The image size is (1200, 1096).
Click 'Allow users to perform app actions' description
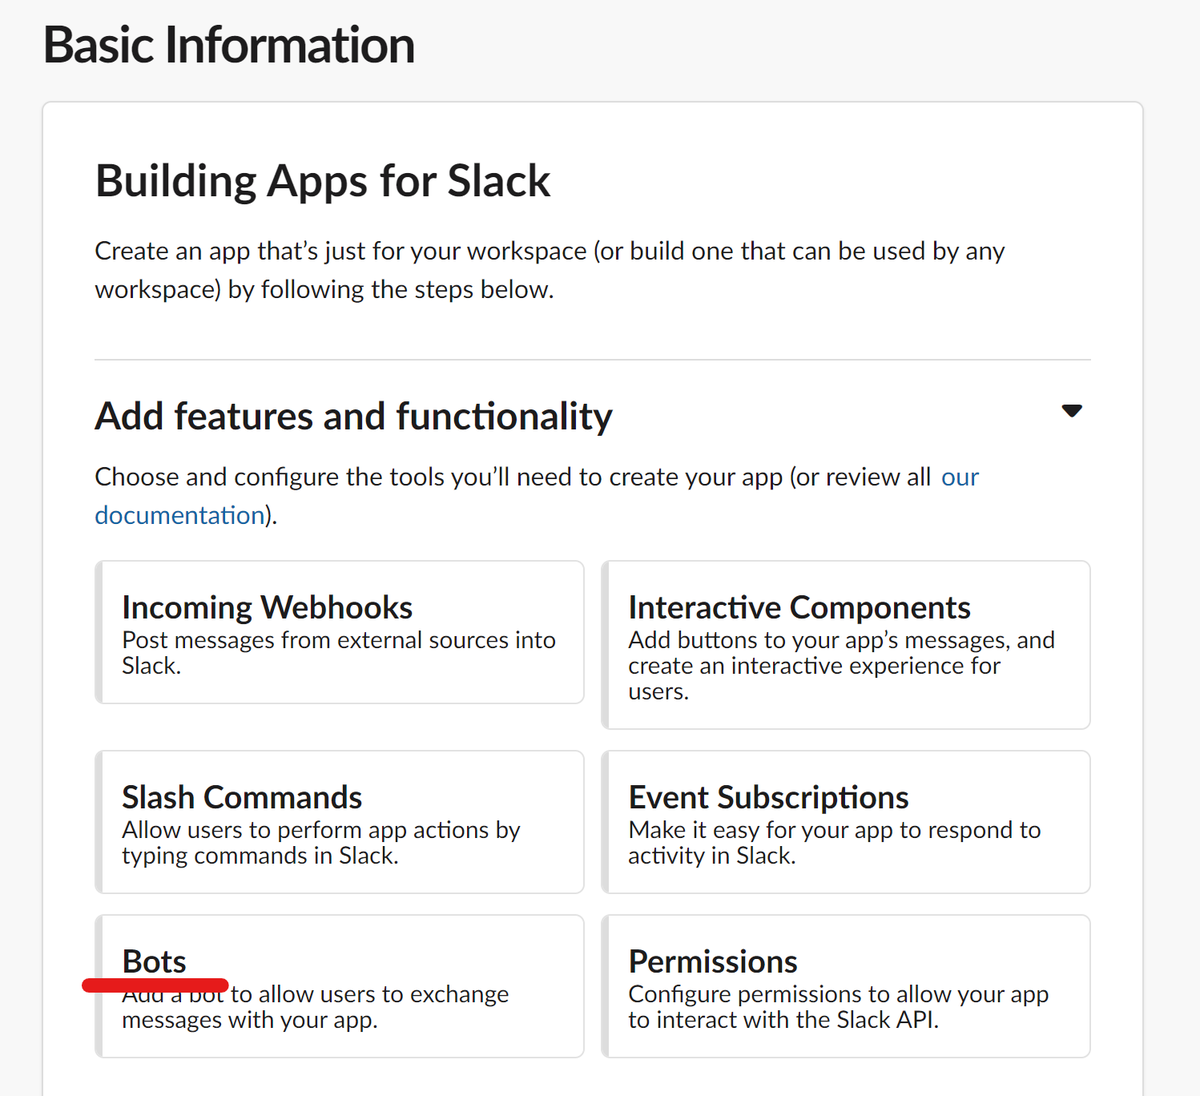point(321,843)
